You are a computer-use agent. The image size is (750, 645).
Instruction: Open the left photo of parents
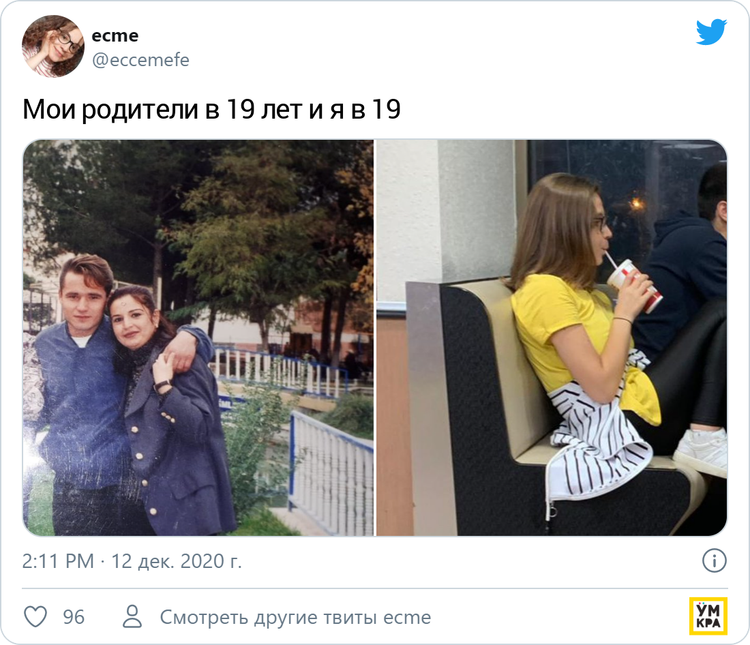pyautogui.click(x=199, y=338)
